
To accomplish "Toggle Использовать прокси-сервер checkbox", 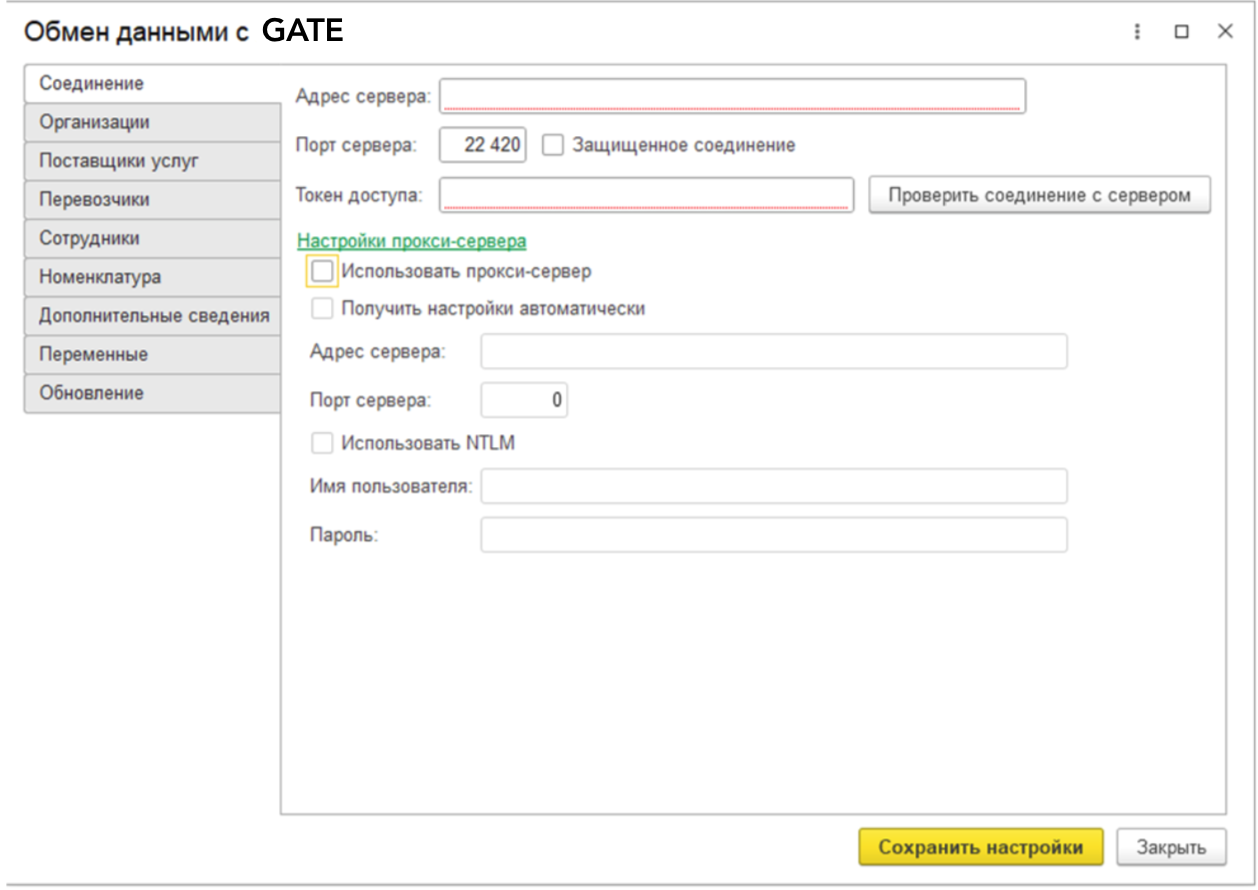I will tap(322, 271).
